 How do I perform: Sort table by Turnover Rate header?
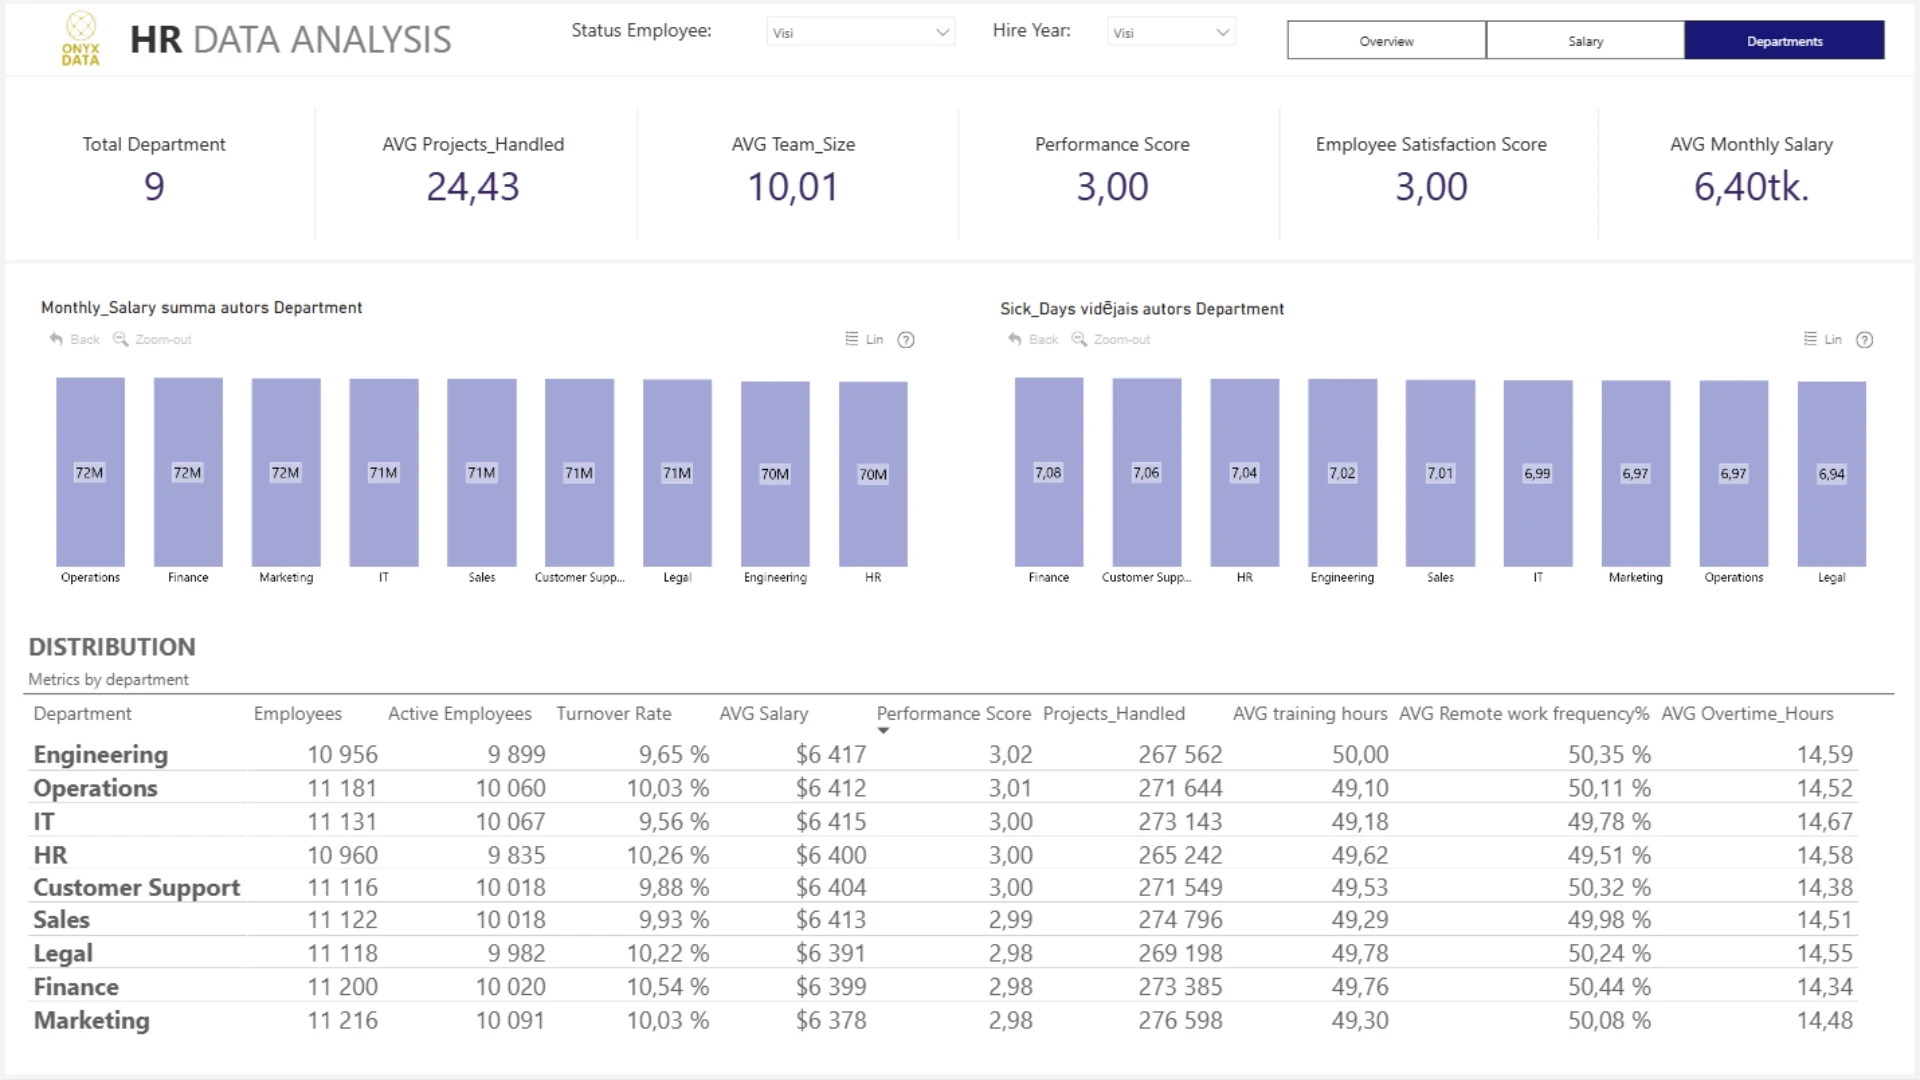click(613, 714)
